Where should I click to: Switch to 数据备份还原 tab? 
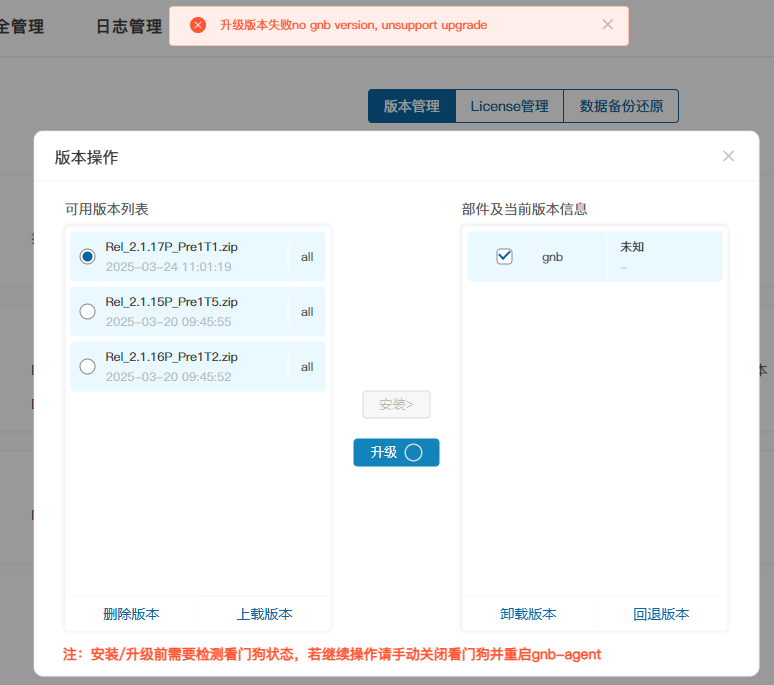point(621,106)
